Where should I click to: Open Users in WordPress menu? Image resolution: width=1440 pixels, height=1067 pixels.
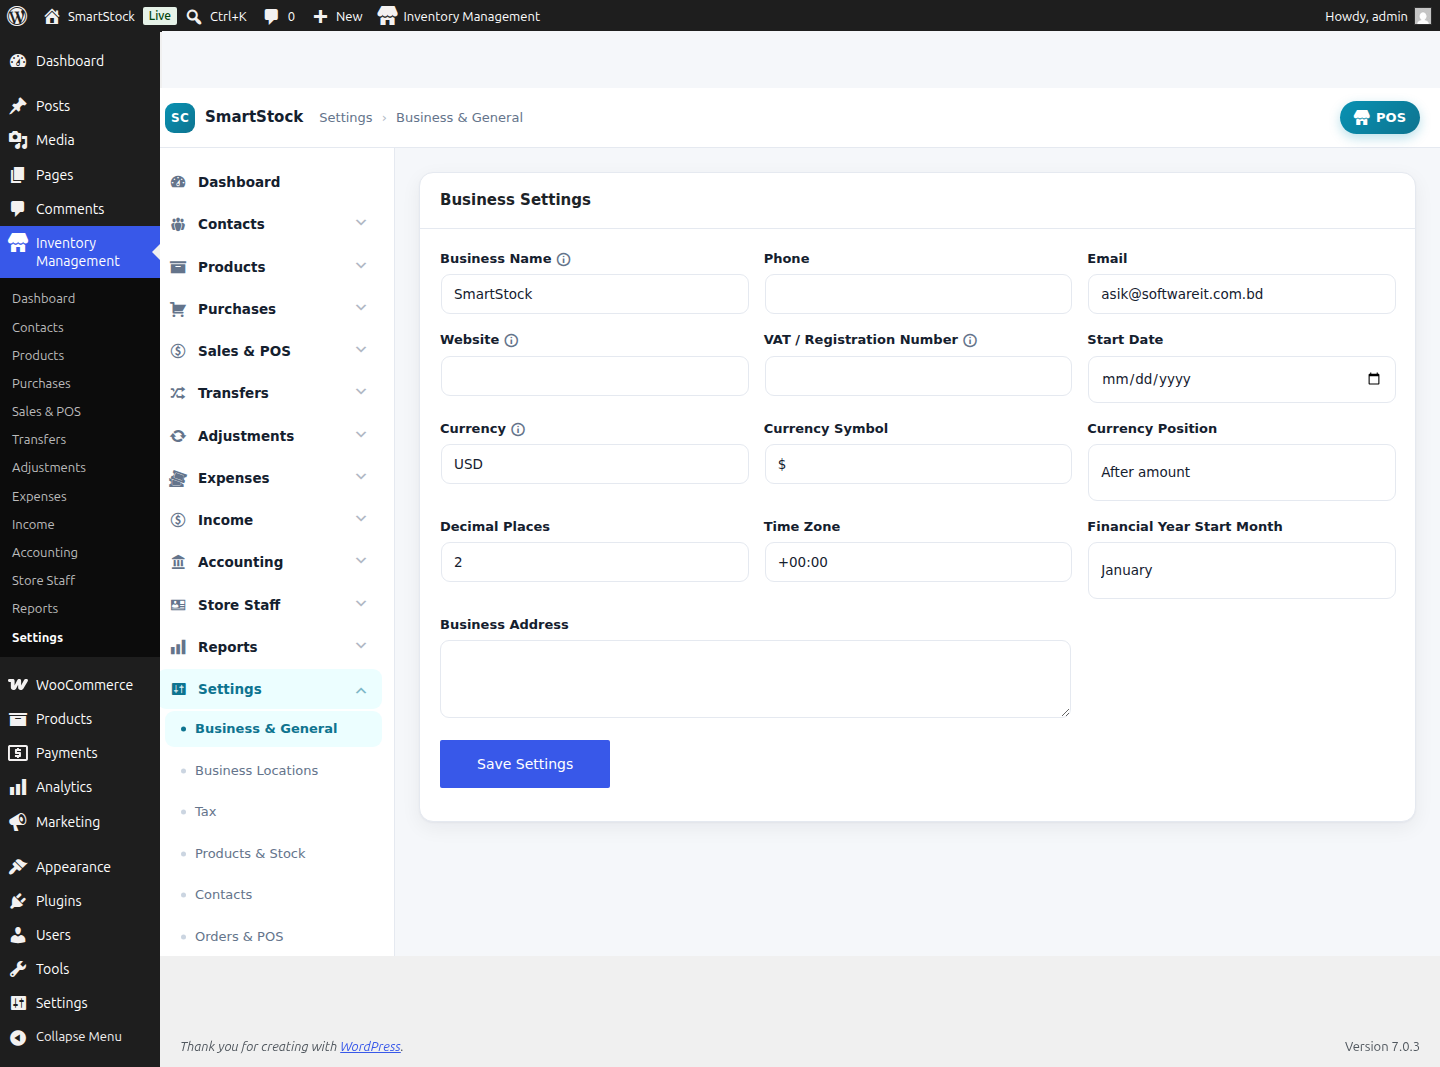coord(53,935)
